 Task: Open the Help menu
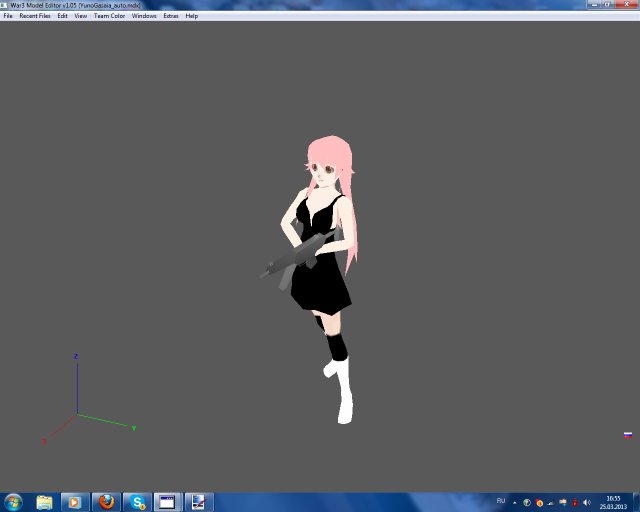pos(191,16)
